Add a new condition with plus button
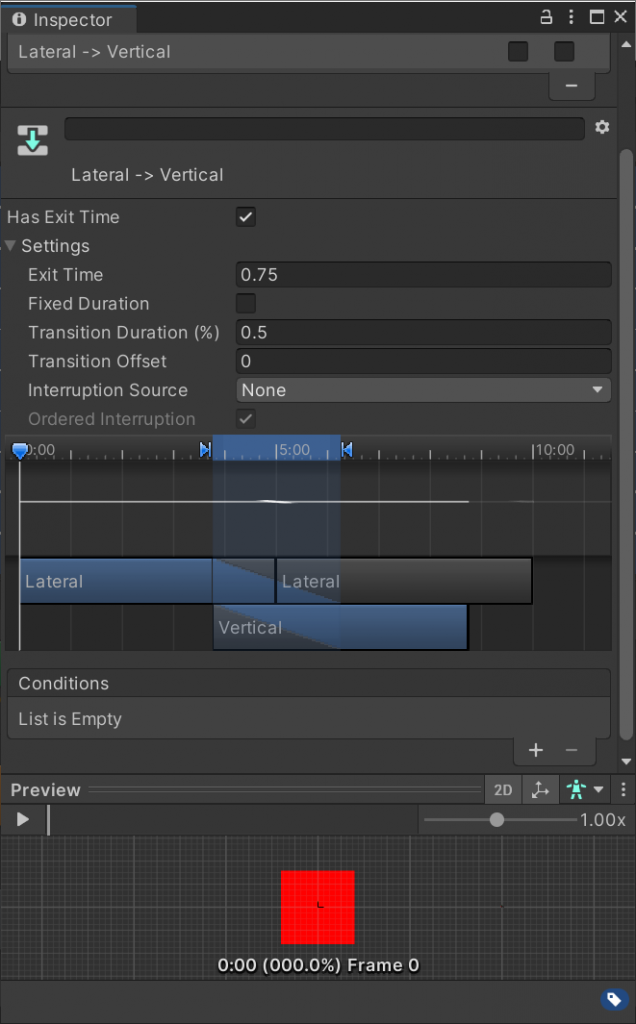This screenshot has height=1024, width=636. pyautogui.click(x=536, y=750)
